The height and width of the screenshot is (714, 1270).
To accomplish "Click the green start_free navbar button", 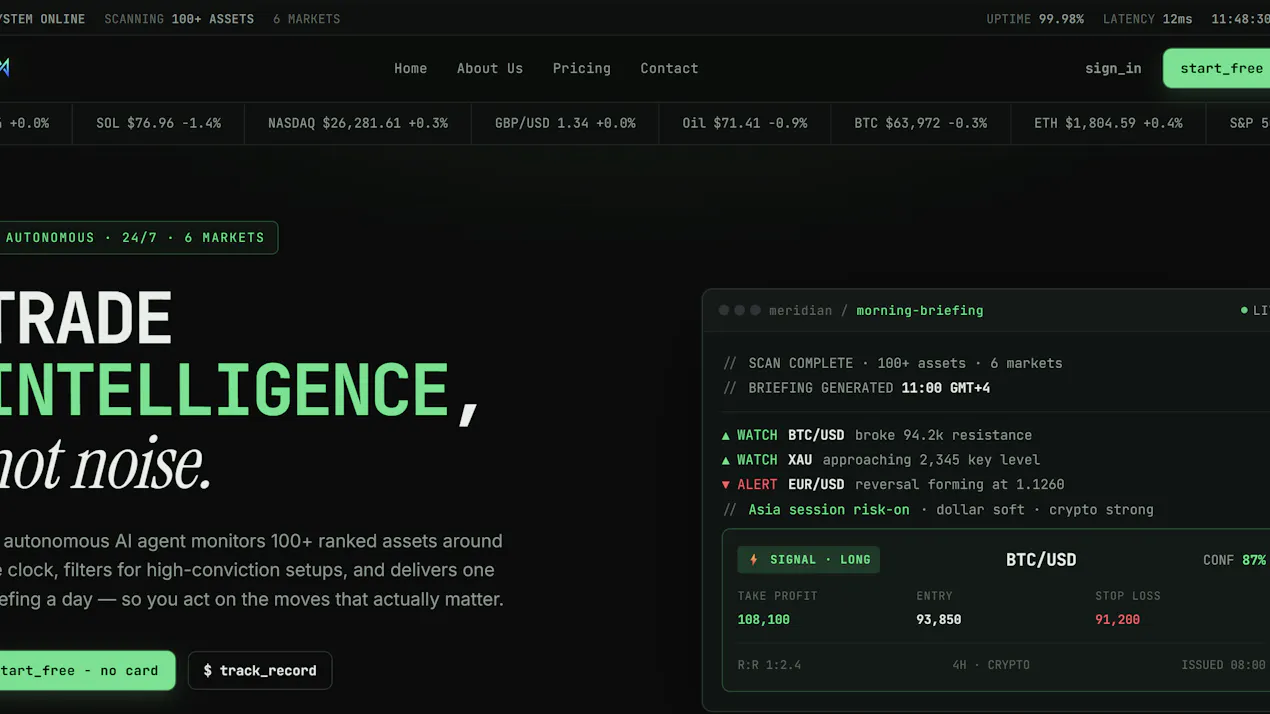I will [x=1217, y=68].
